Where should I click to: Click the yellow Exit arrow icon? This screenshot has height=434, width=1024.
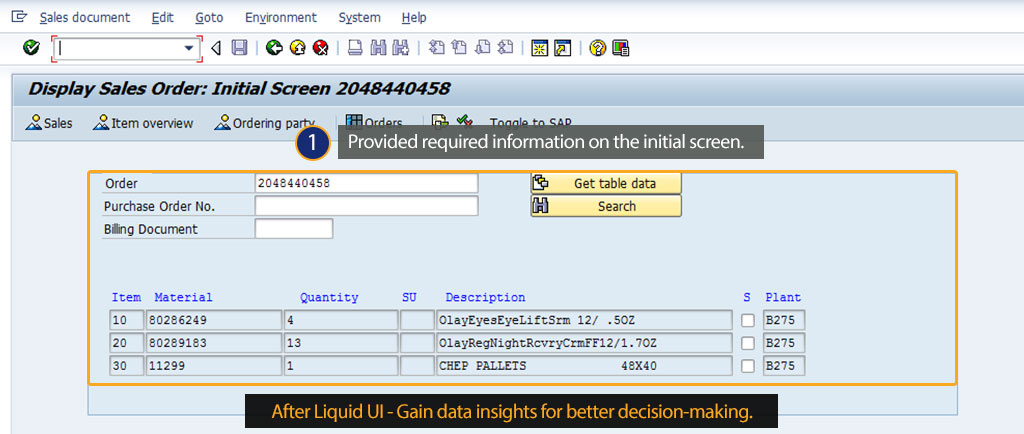297,47
